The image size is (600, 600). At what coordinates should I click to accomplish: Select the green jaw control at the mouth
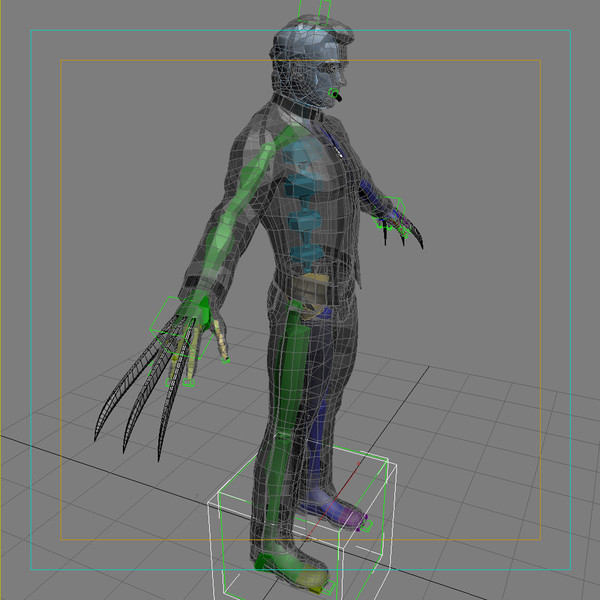pyautogui.click(x=334, y=94)
